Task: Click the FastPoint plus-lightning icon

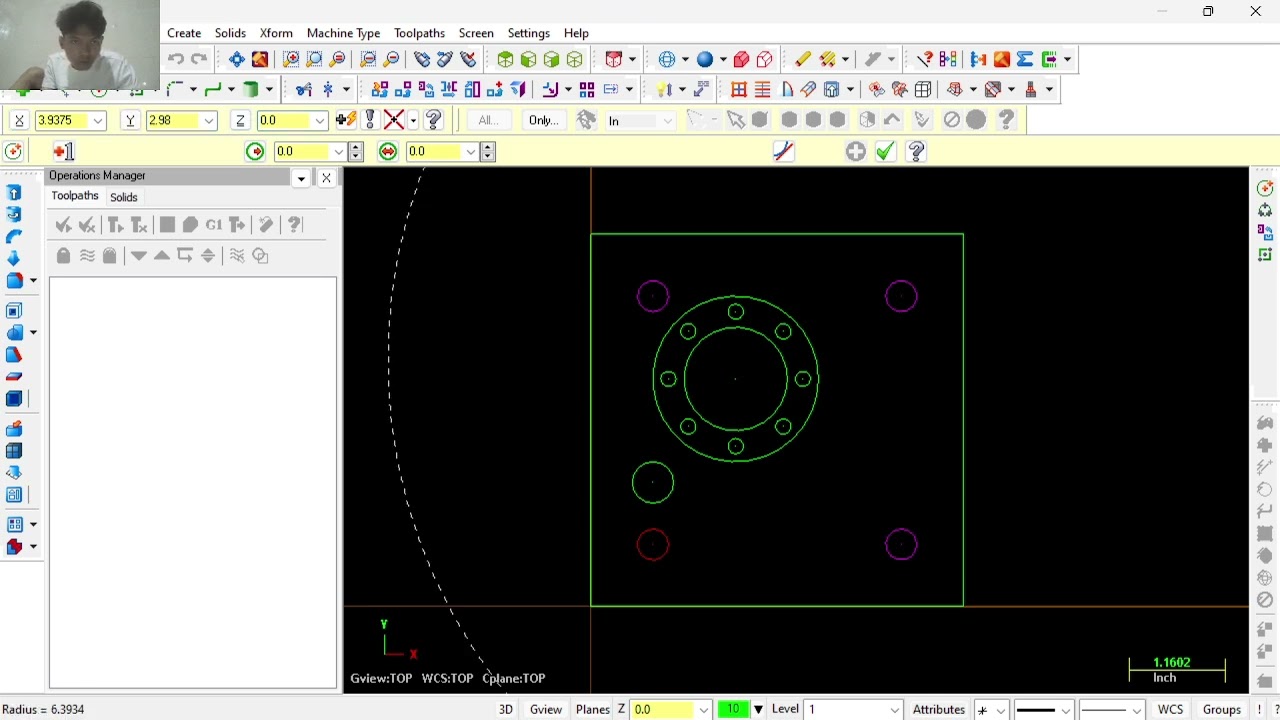Action: pos(346,120)
